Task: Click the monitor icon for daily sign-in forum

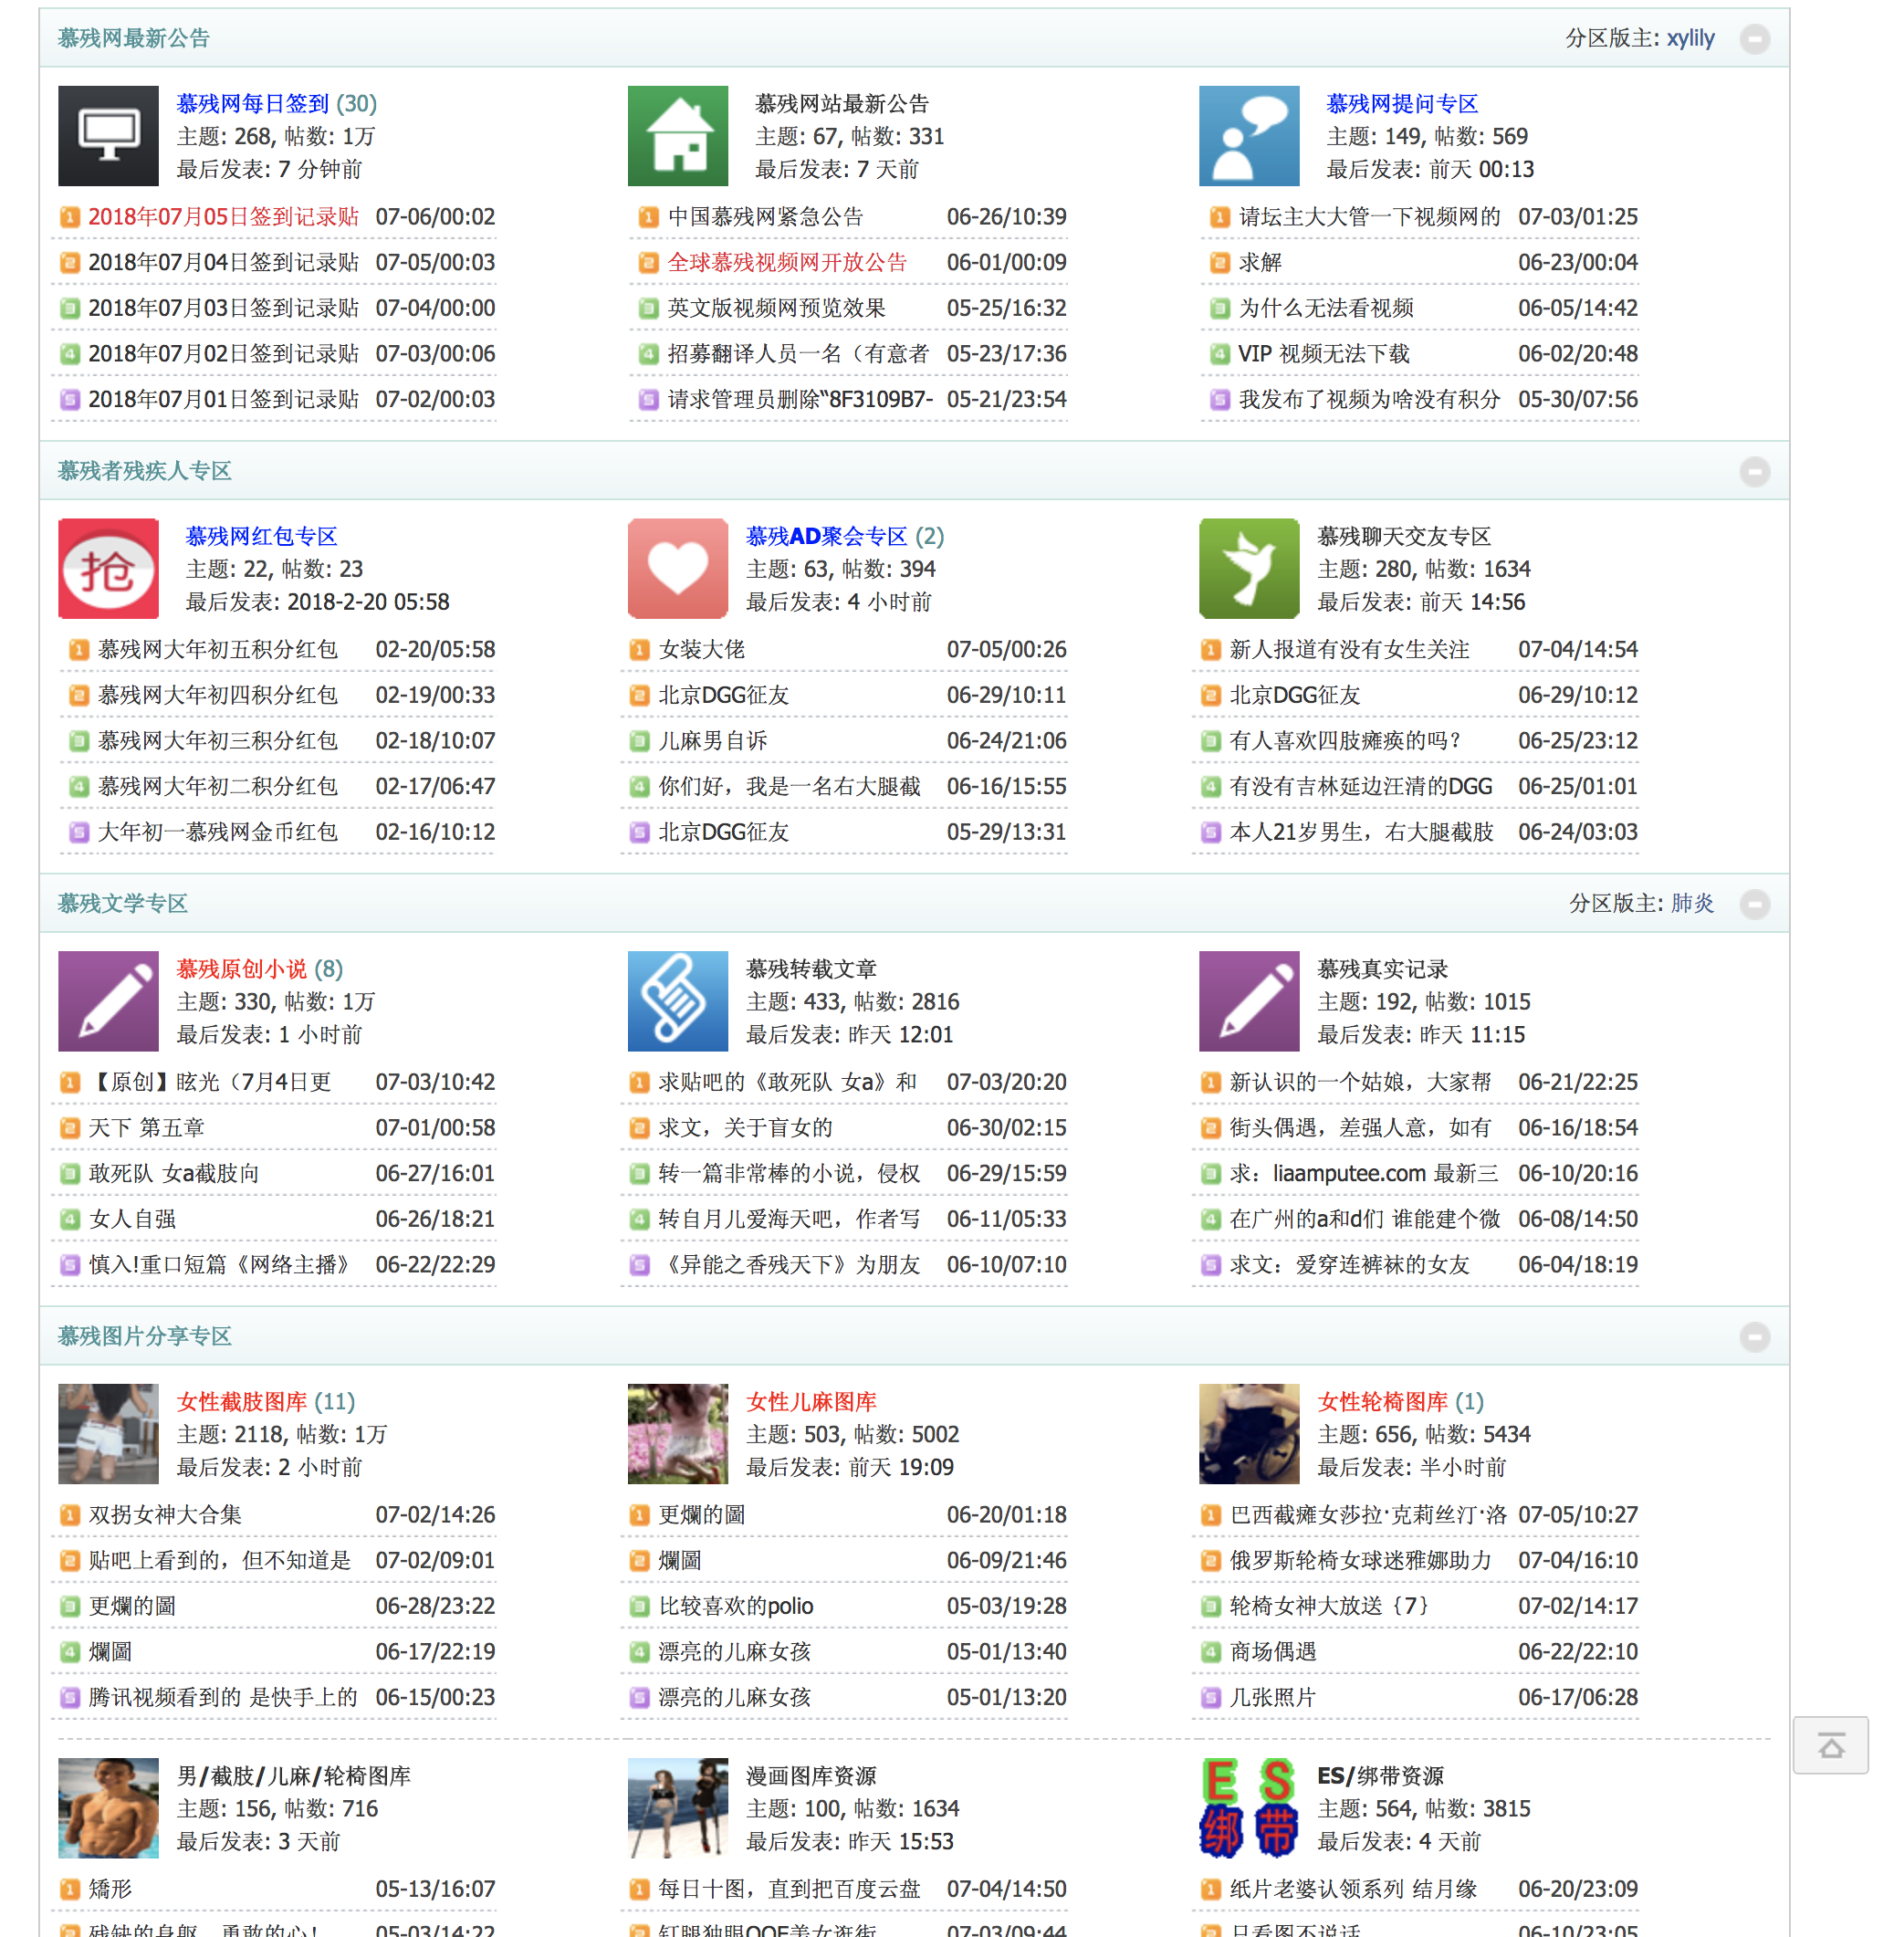Action: tap(108, 136)
